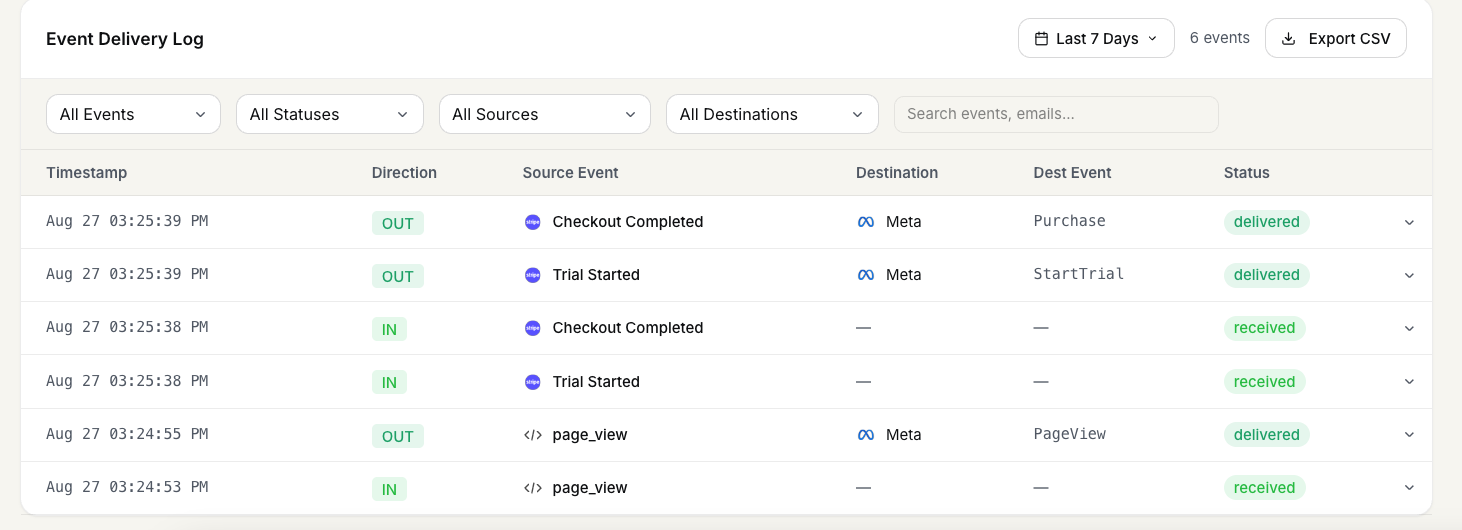
Task: Click code icon on the received page_view row
Action: [533, 488]
